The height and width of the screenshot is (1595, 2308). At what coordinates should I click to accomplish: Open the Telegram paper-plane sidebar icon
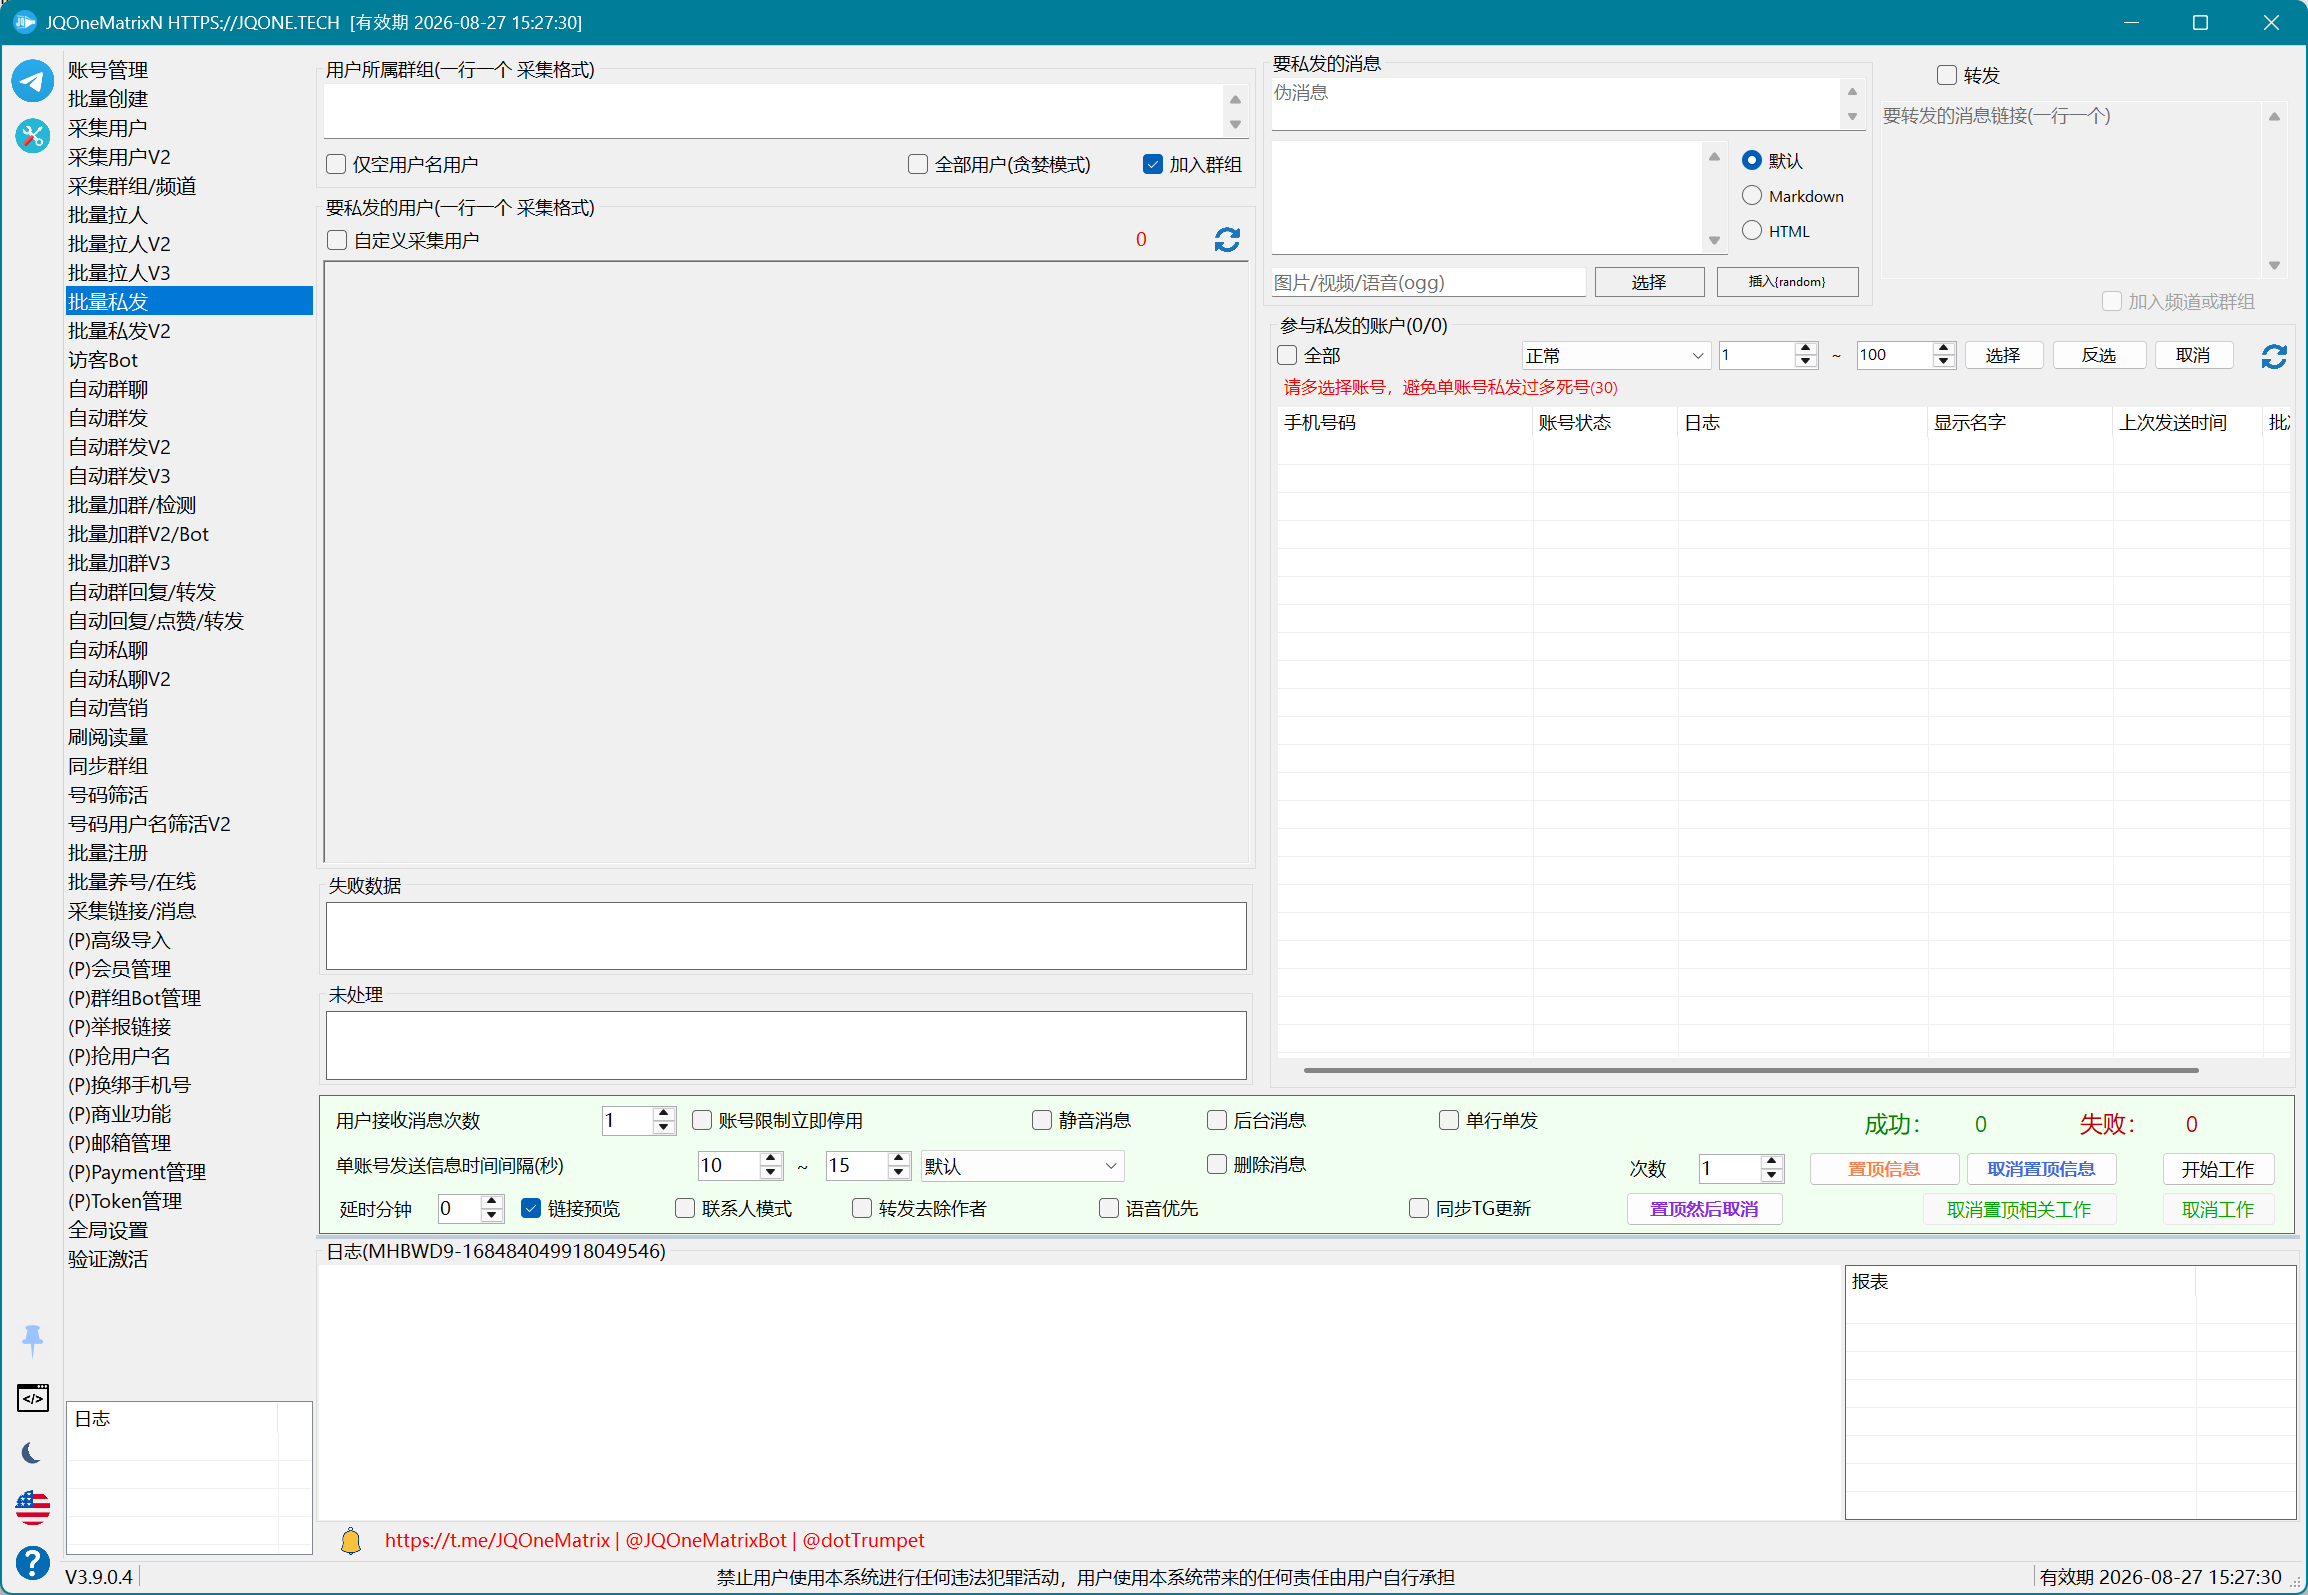pyautogui.click(x=32, y=81)
